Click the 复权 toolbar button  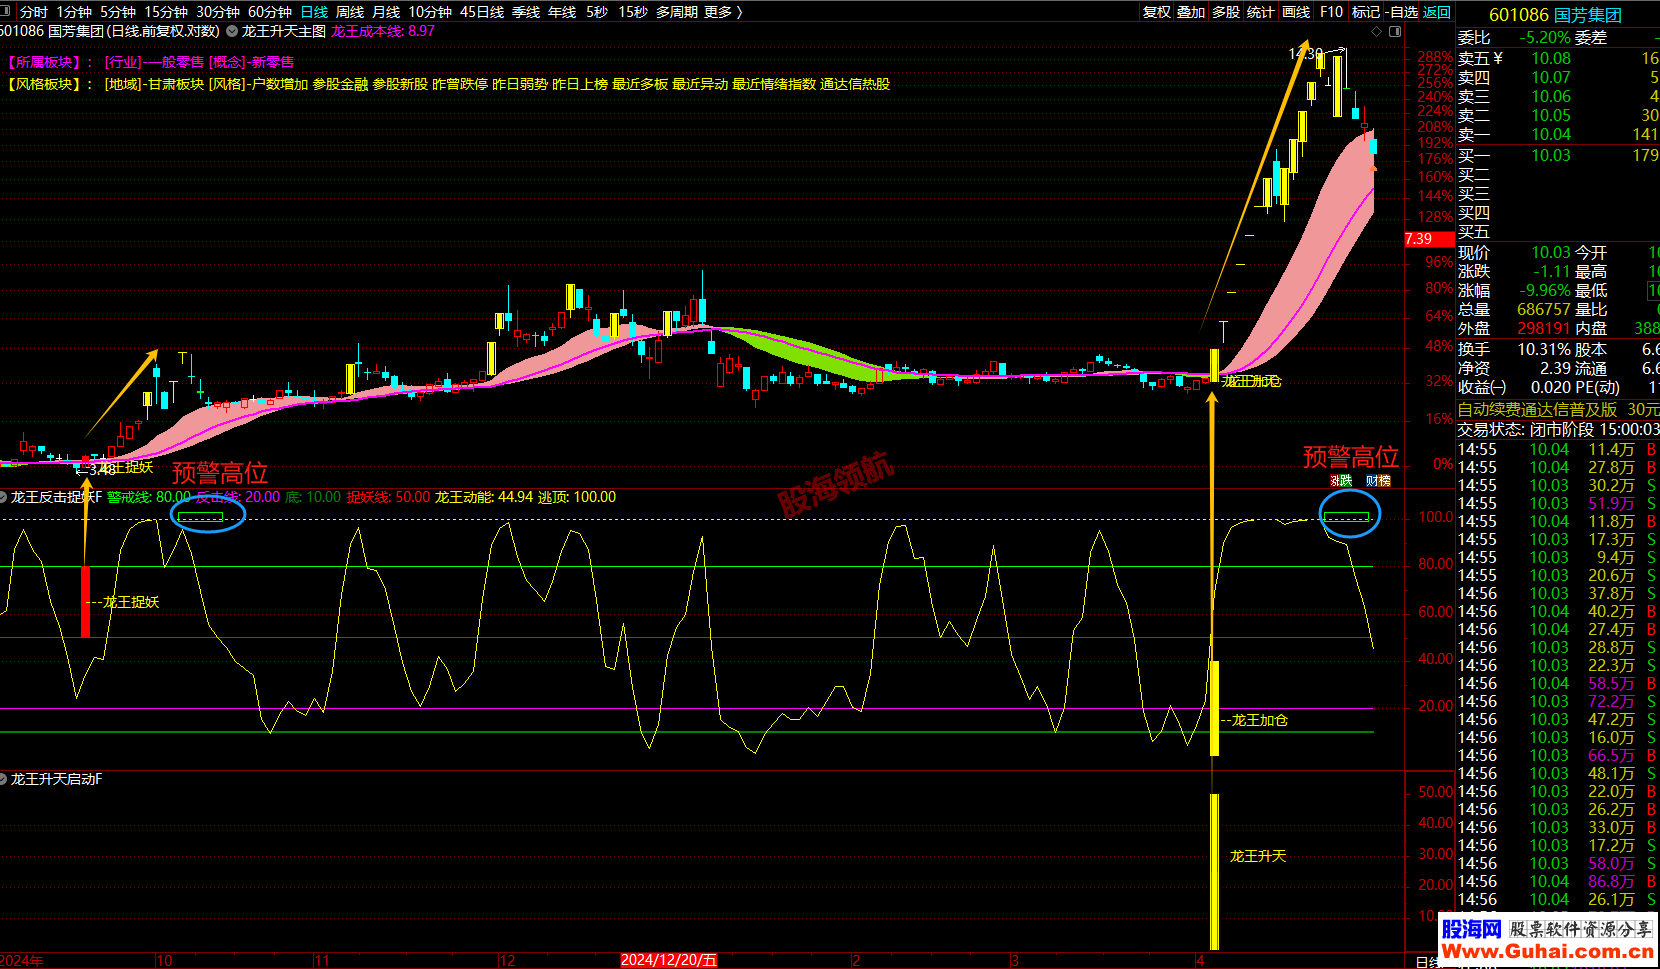[x=1157, y=12]
